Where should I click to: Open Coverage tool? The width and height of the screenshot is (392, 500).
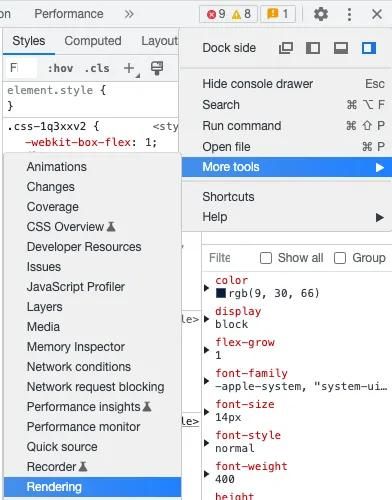click(93, 207)
